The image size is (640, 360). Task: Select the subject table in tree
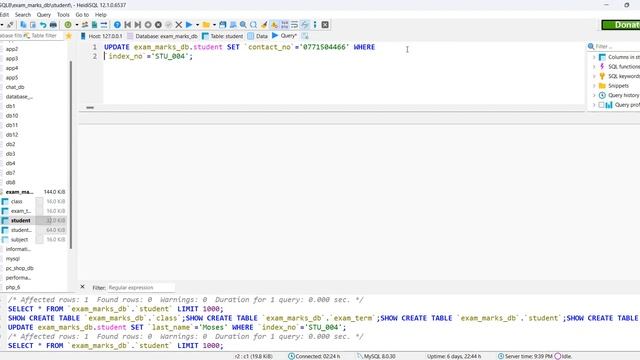tap(19, 240)
